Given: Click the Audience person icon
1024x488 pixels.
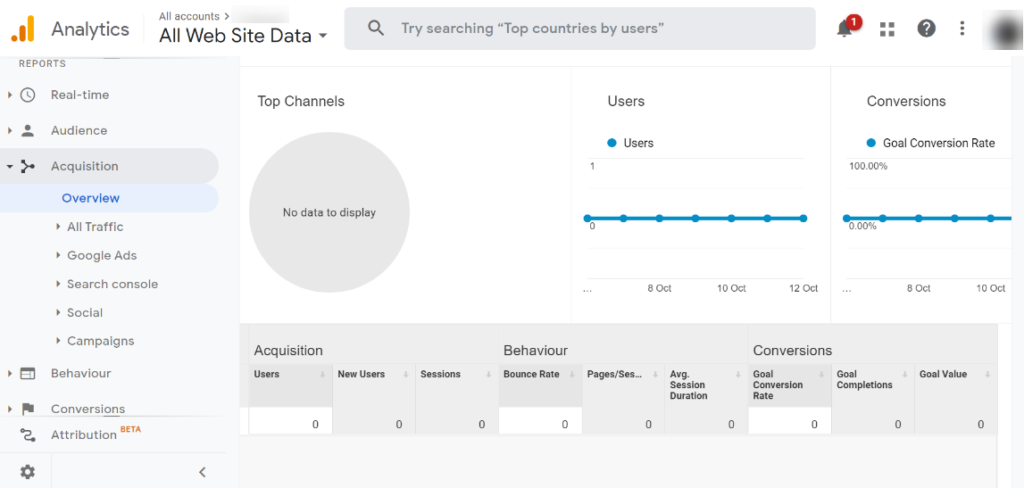Looking at the screenshot, I should pos(28,131).
